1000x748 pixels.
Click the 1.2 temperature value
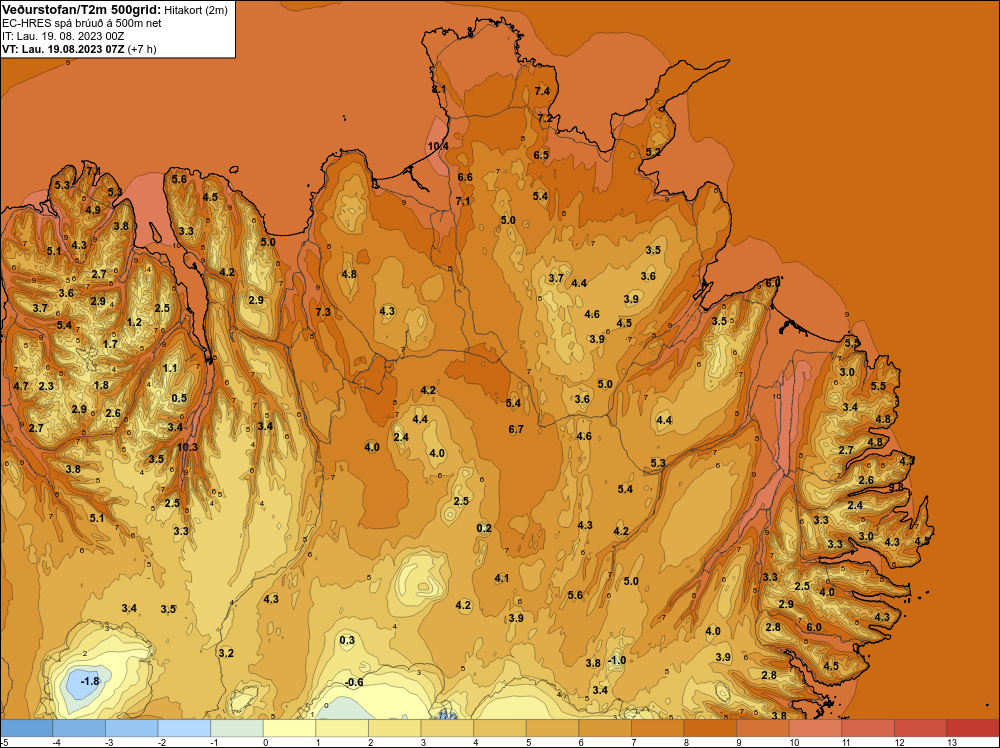pos(134,322)
